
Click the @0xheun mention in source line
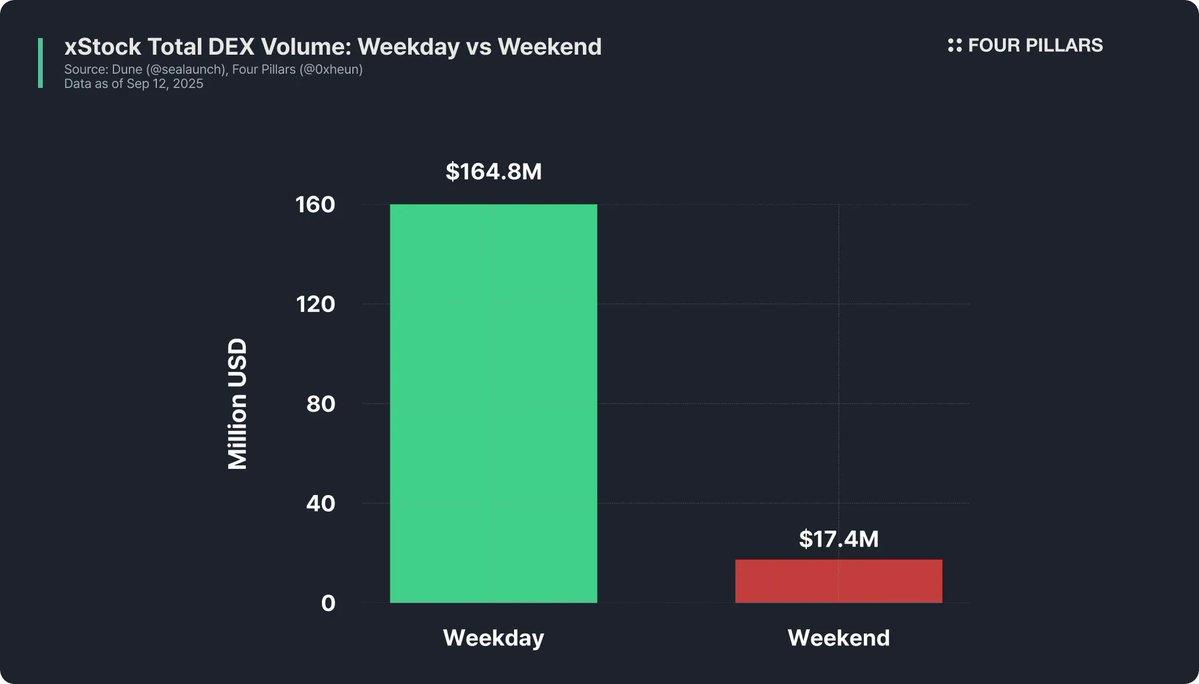coord(330,70)
